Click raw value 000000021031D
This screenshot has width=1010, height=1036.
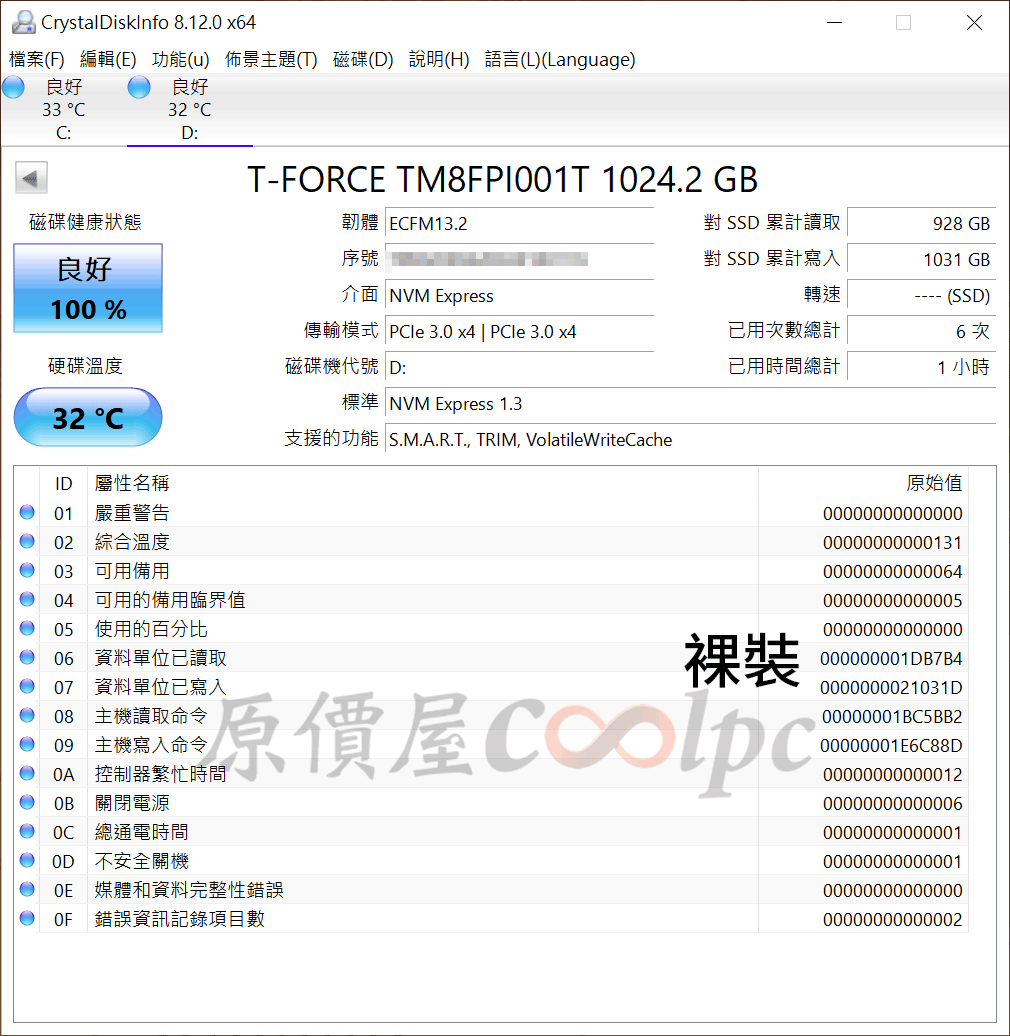pos(891,688)
